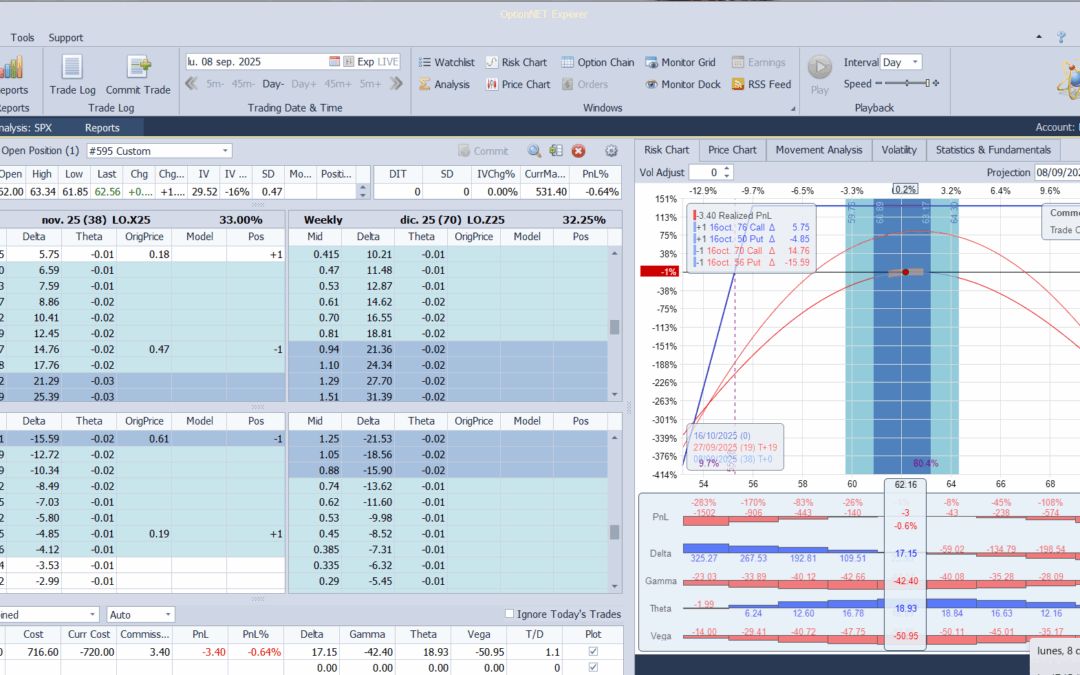
Task: Open the Monitor Dock window
Action: 682,85
